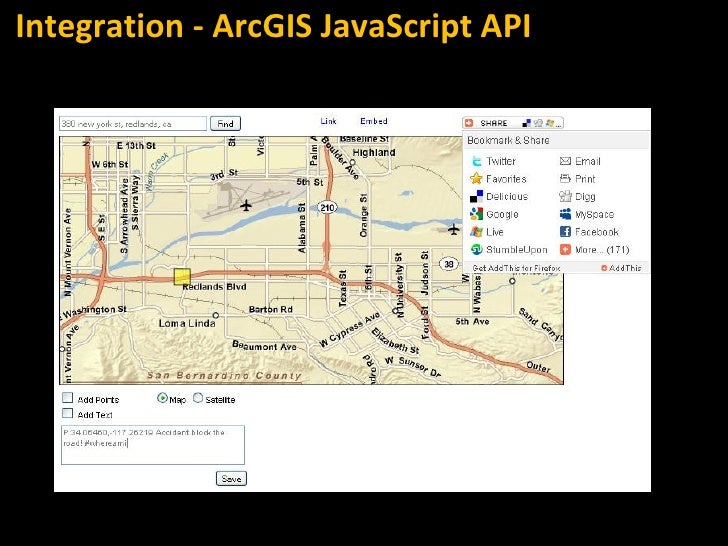This screenshot has height=546, width=728.
Task: Click the MySpace people icon
Action: (565, 214)
